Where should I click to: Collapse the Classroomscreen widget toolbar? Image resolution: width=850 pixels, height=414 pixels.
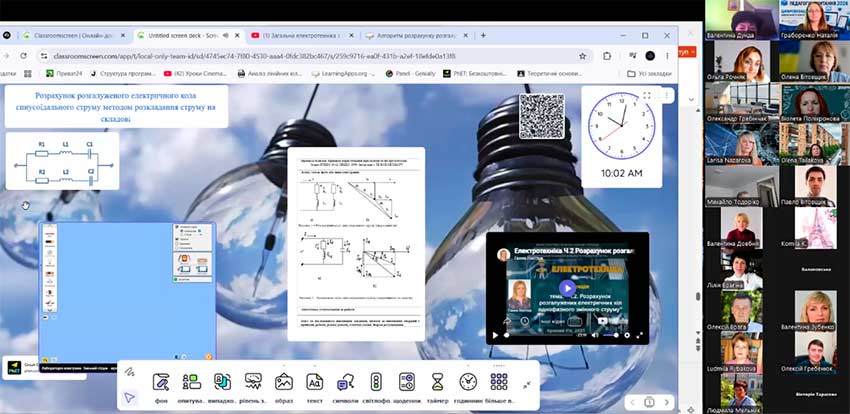527,385
